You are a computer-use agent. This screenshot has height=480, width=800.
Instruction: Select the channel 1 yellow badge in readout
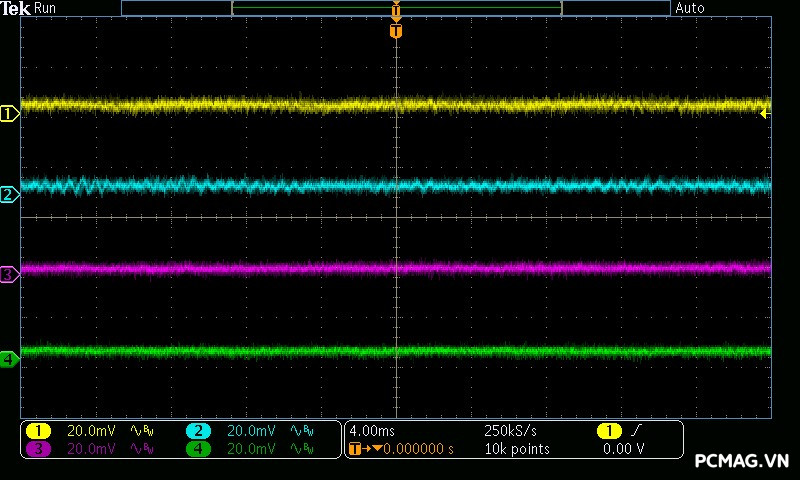point(38,431)
